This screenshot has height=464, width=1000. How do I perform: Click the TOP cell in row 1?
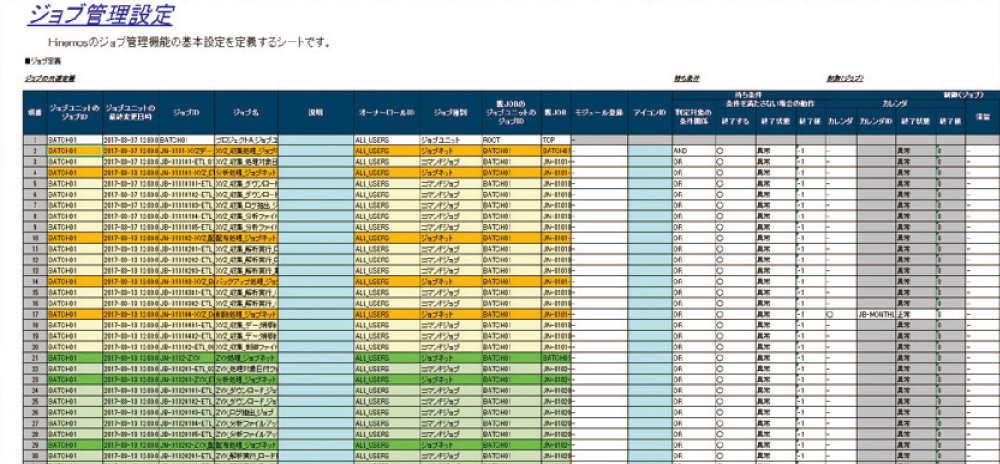556,138
